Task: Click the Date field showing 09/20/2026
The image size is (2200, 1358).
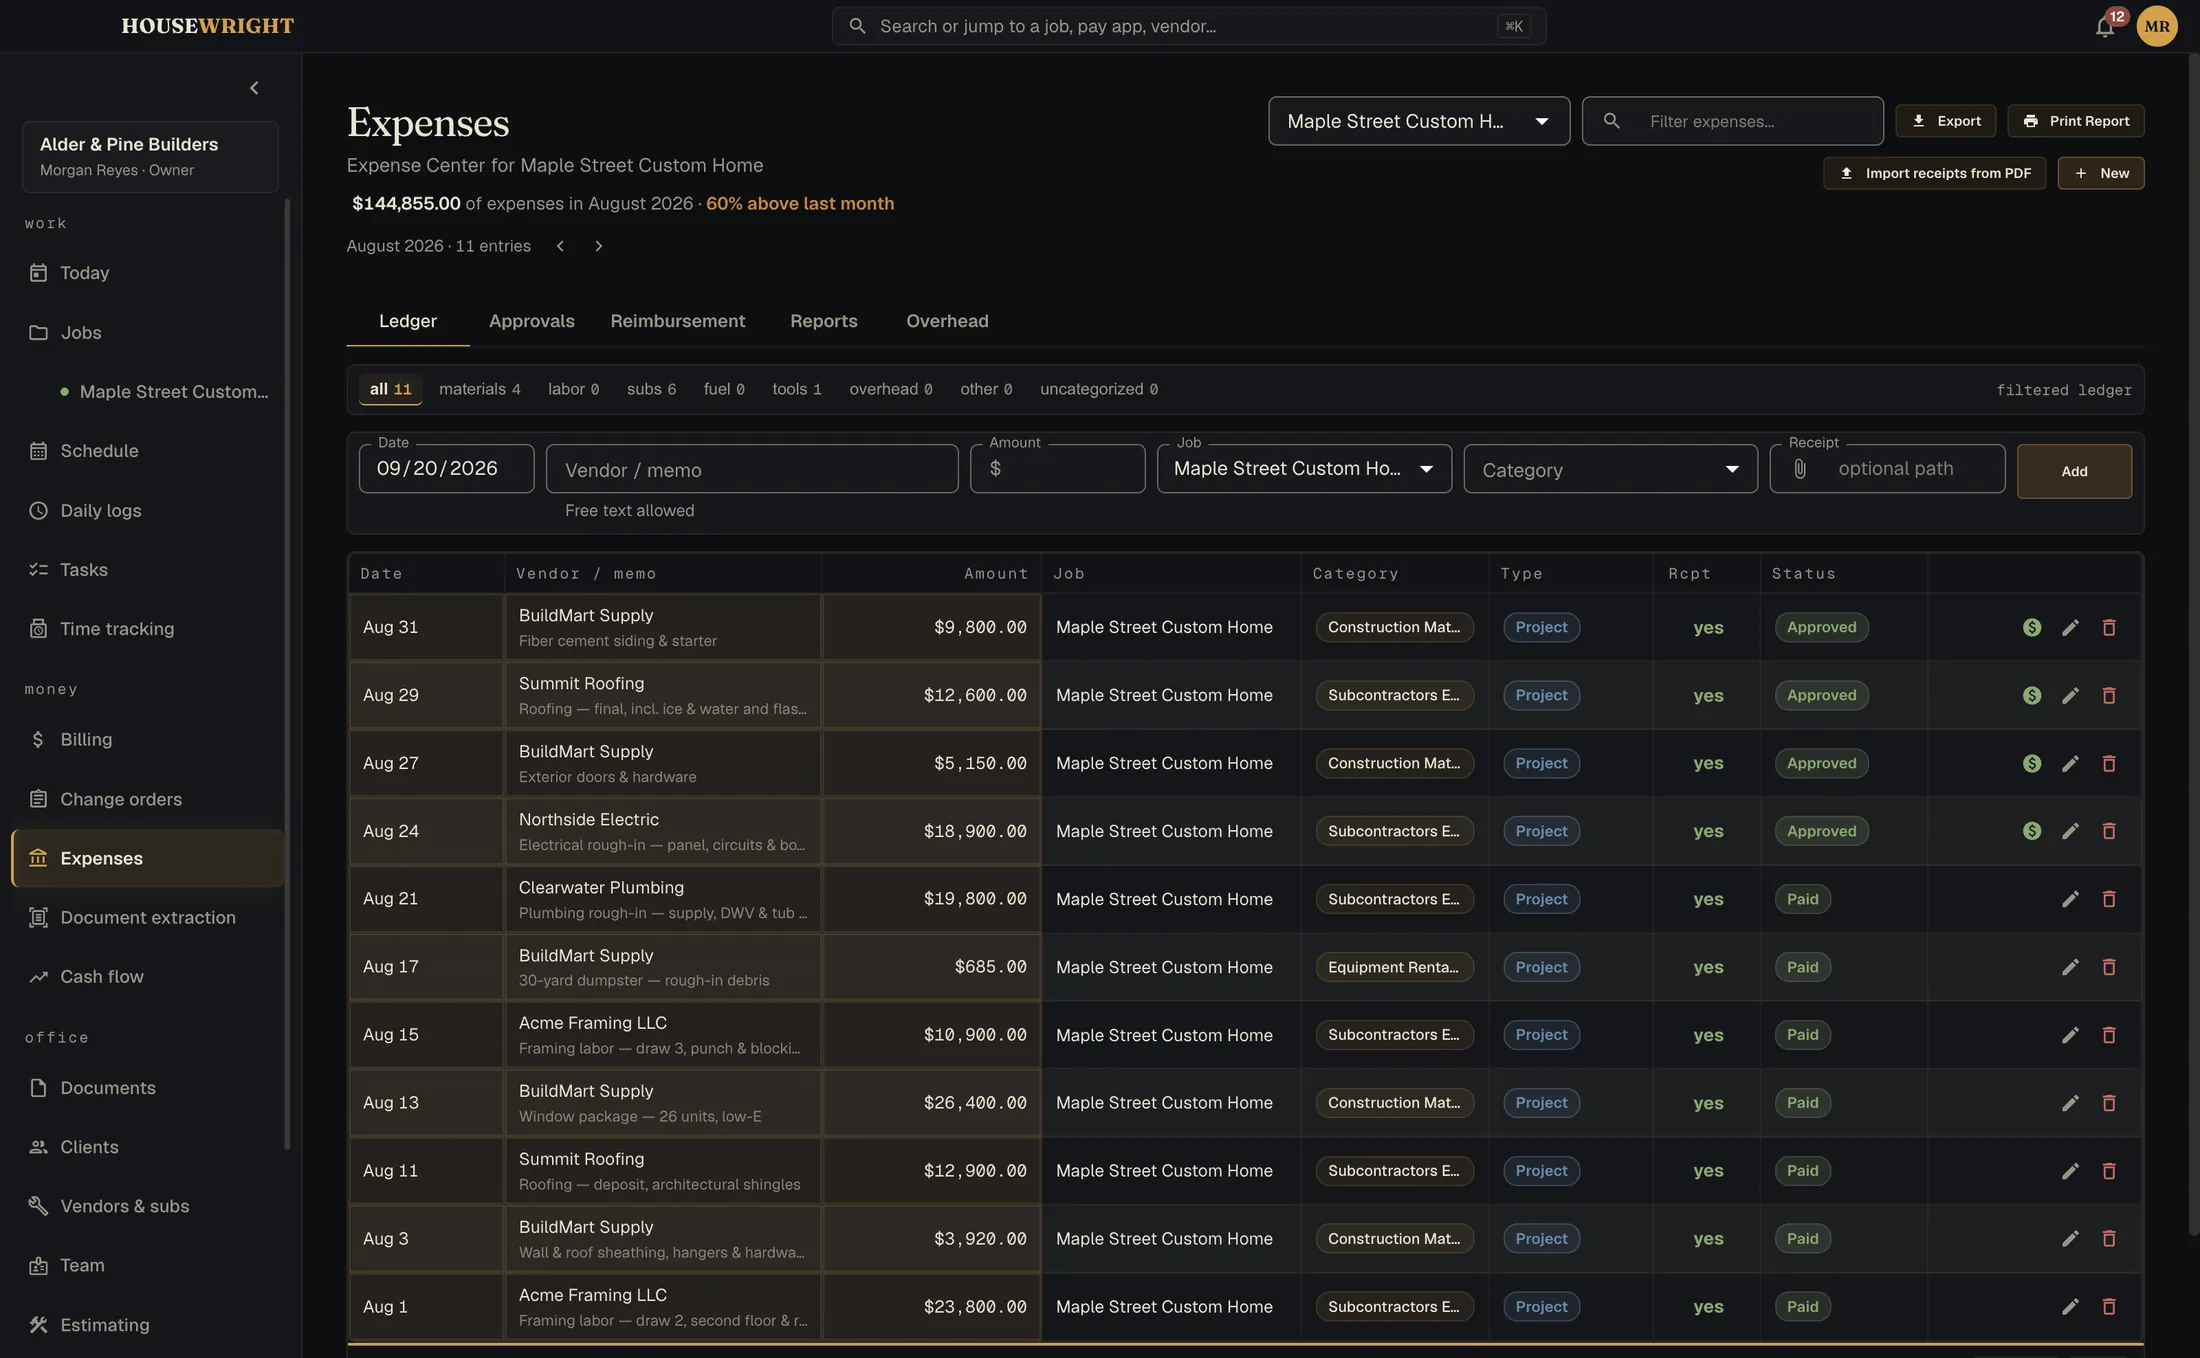Action: pyautogui.click(x=446, y=469)
